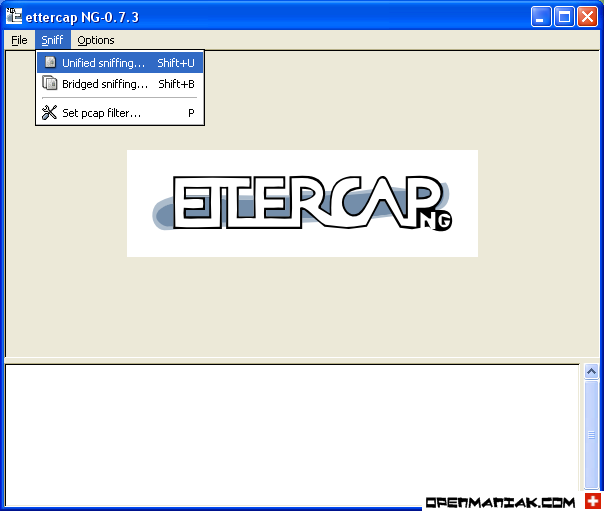Click the Ettercap NG logo image
This screenshot has height=511, width=604.
pos(302,203)
